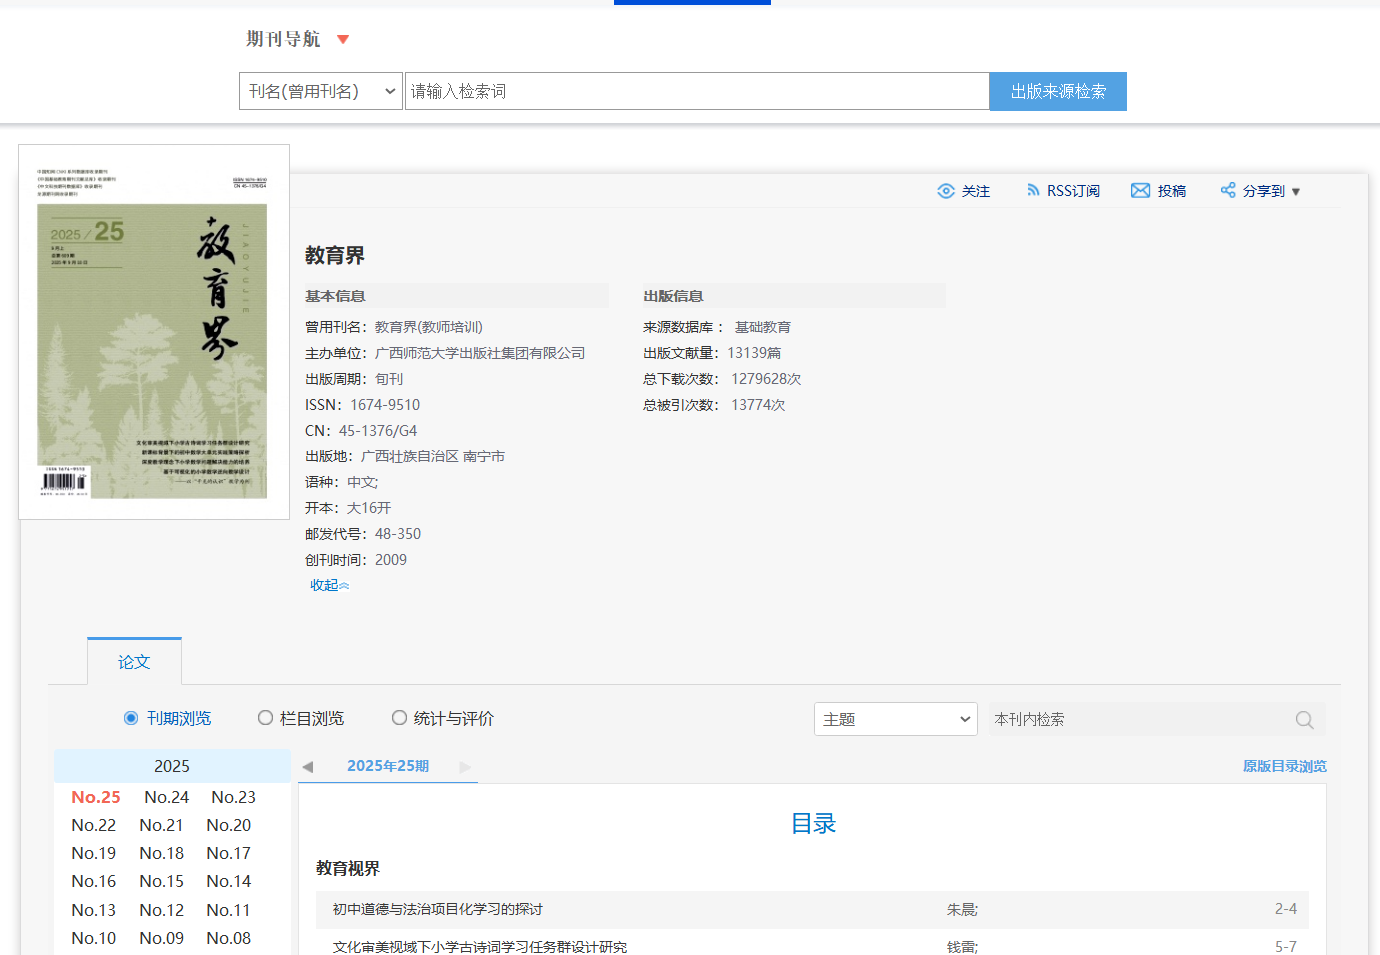Select issue No.24 in the 2025 list
This screenshot has height=955, width=1380.
[166, 797]
